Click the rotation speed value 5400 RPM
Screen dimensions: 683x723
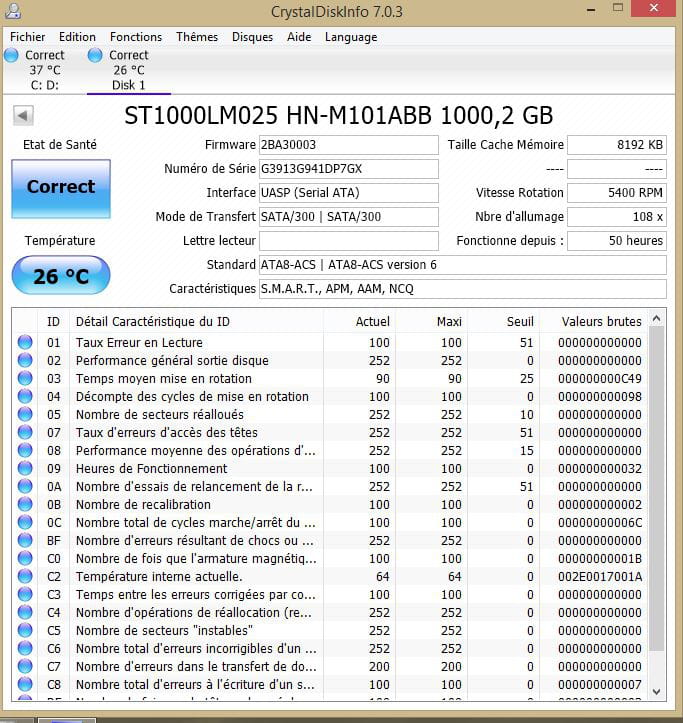pyautogui.click(x=617, y=193)
